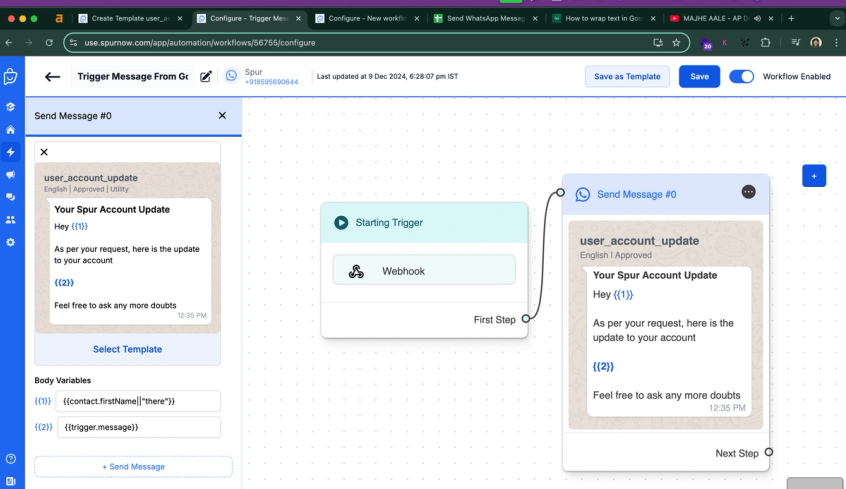This screenshot has width=846, height=489.
Task: Select the Configure - Trigger Message tab
Action: pos(249,18)
